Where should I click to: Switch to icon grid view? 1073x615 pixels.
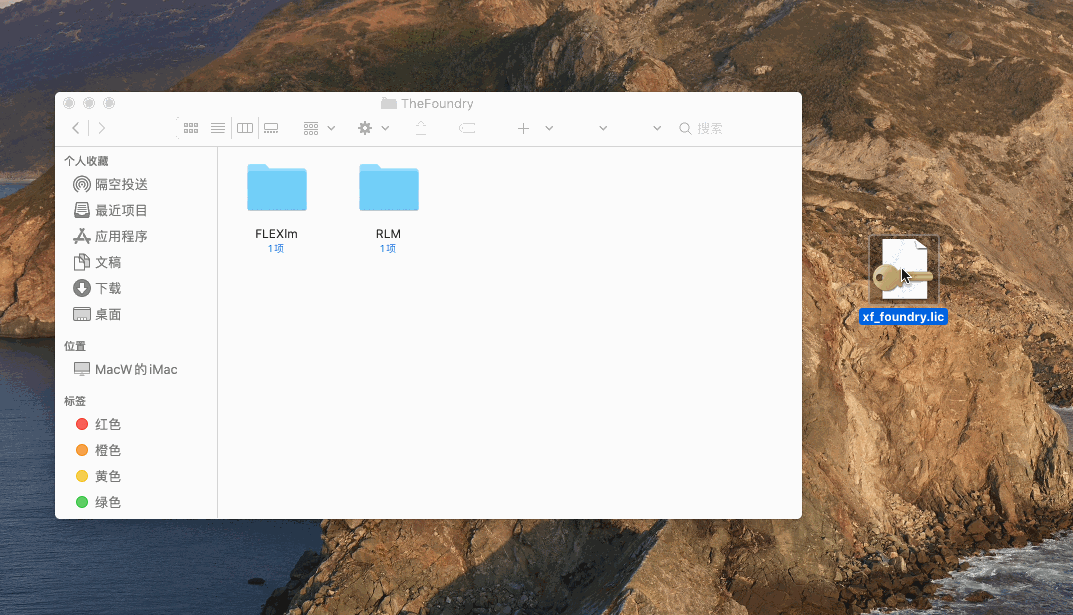(190, 128)
